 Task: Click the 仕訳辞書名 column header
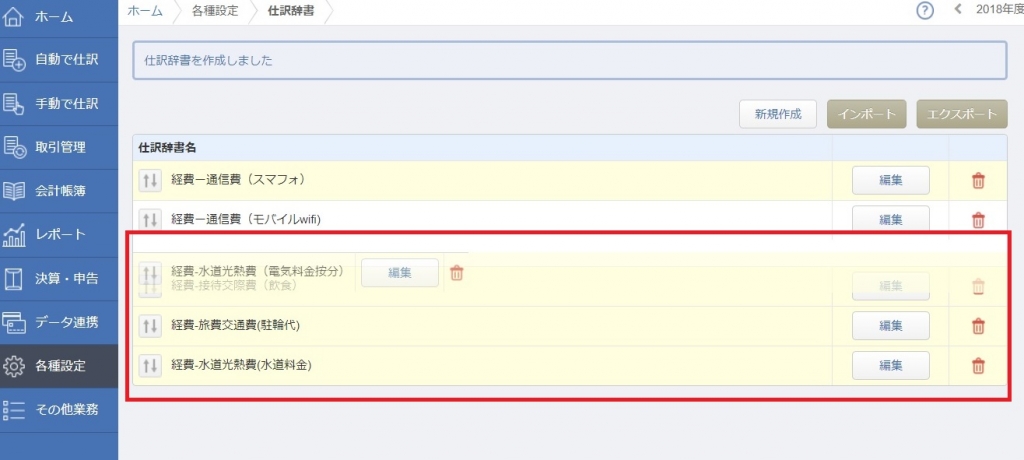pos(168,148)
